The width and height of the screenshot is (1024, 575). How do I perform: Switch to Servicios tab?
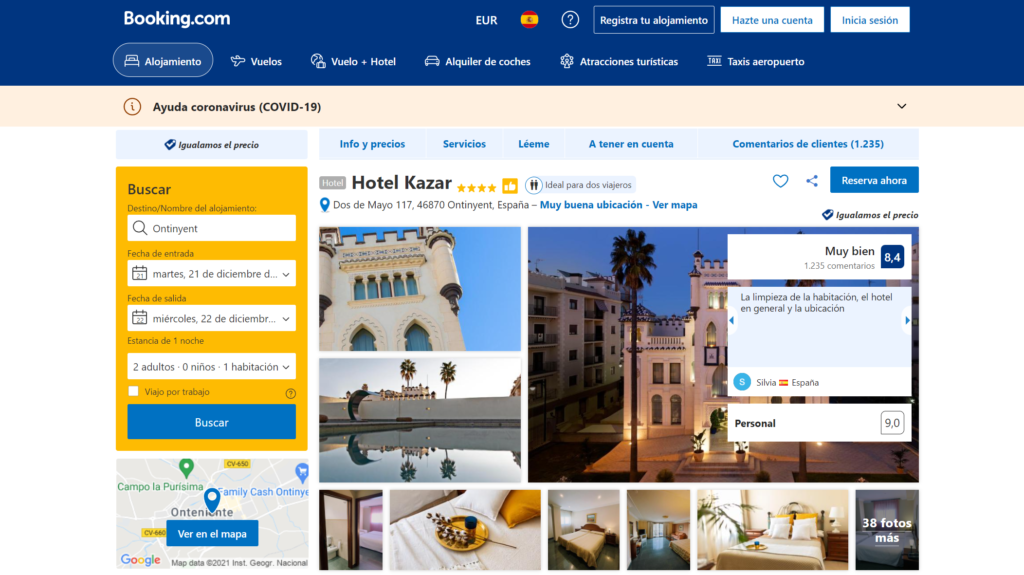tap(464, 144)
